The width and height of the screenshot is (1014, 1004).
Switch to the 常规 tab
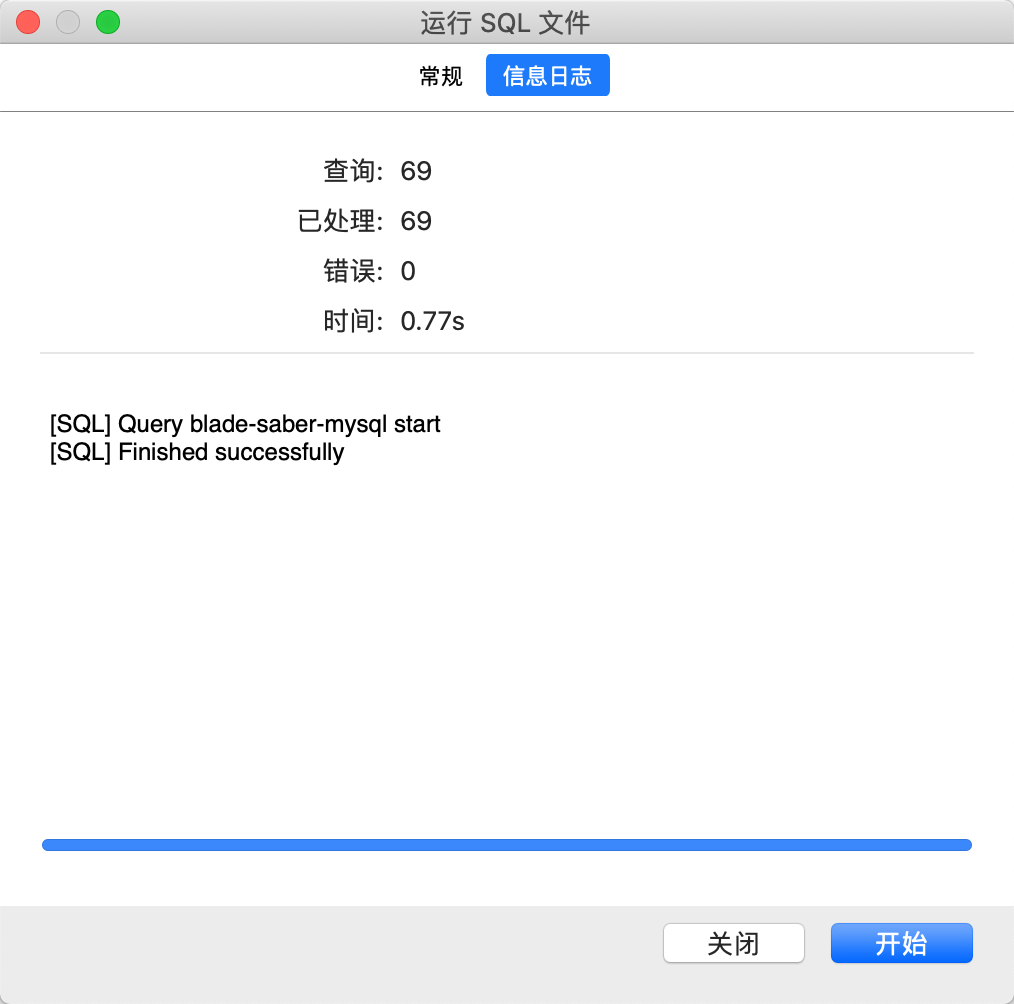point(440,76)
